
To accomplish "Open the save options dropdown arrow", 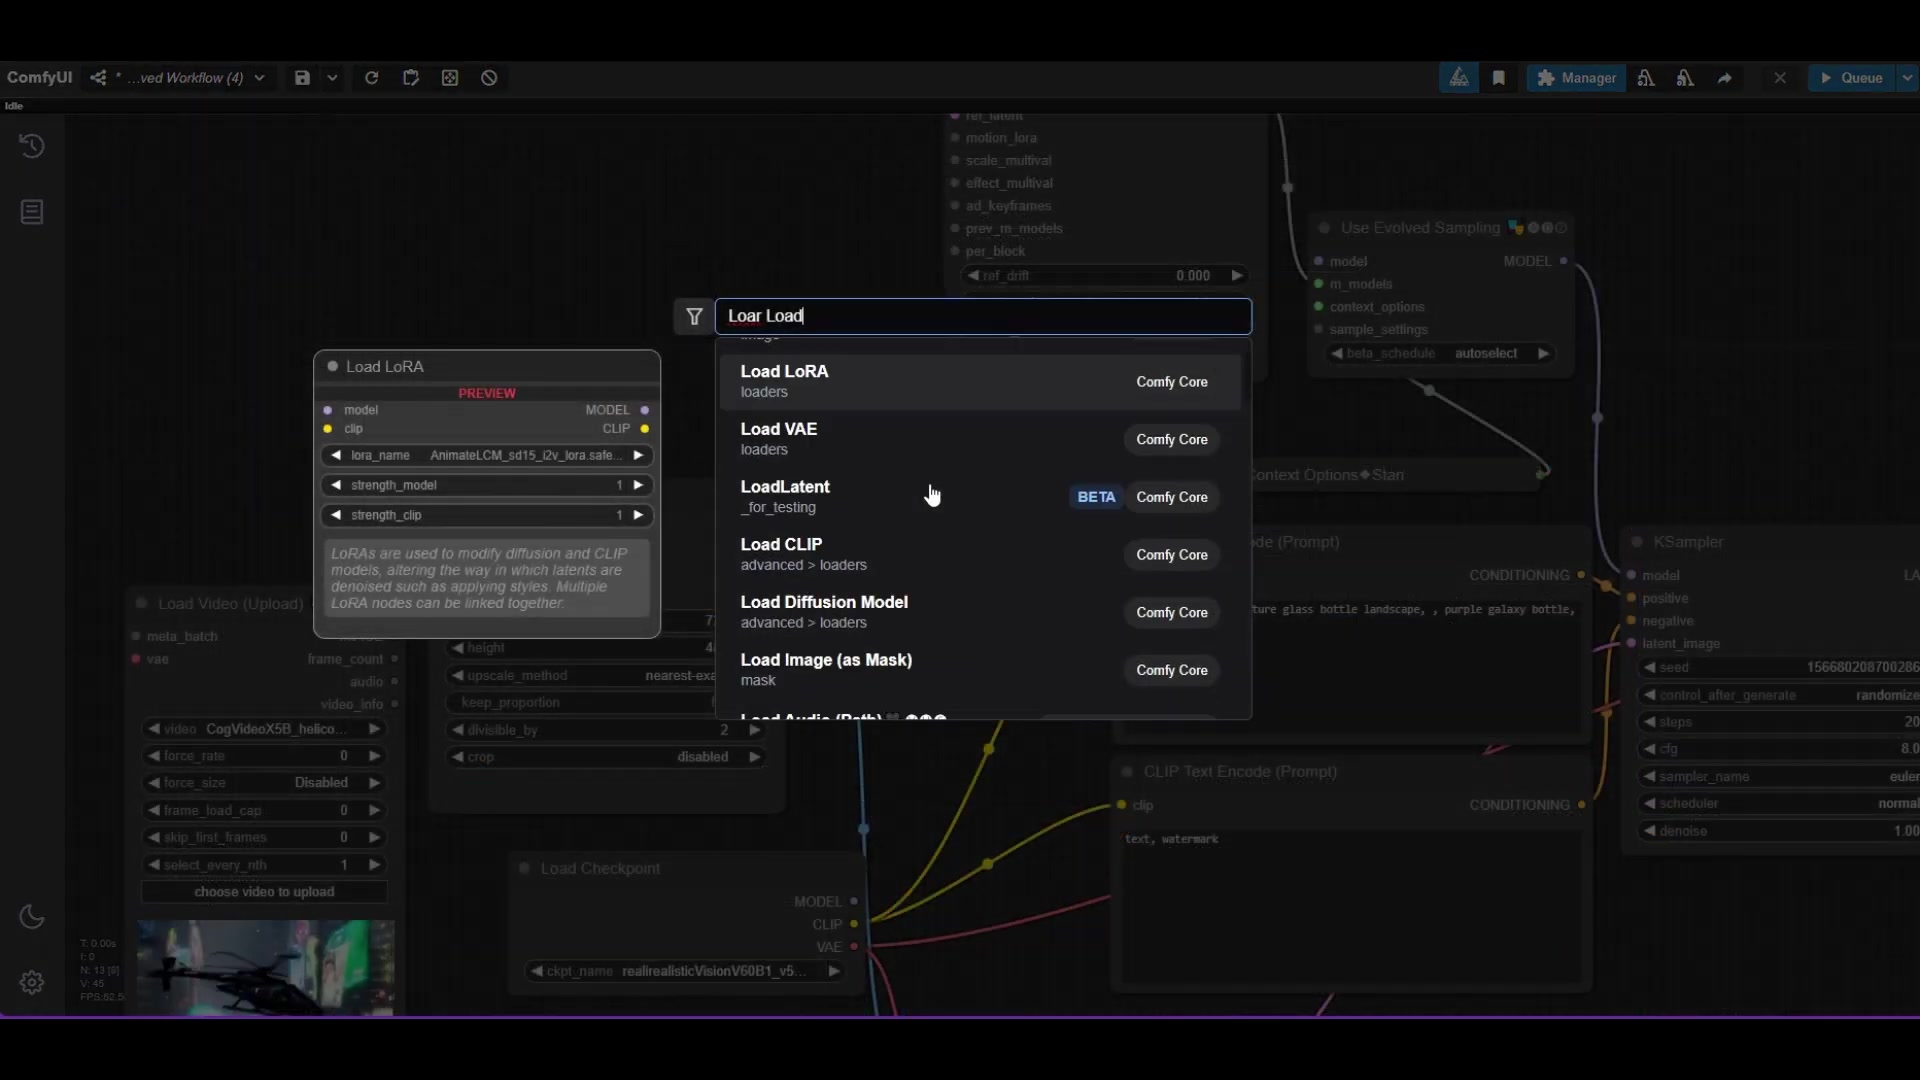I will [x=332, y=78].
